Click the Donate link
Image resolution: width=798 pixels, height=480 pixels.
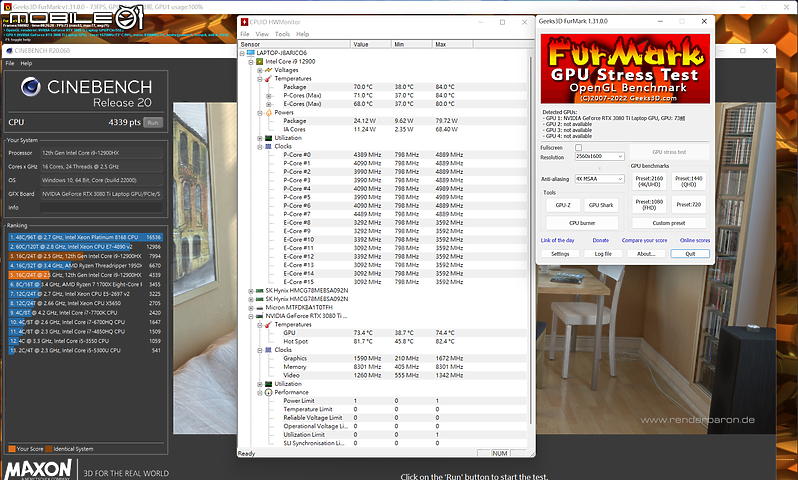(601, 240)
